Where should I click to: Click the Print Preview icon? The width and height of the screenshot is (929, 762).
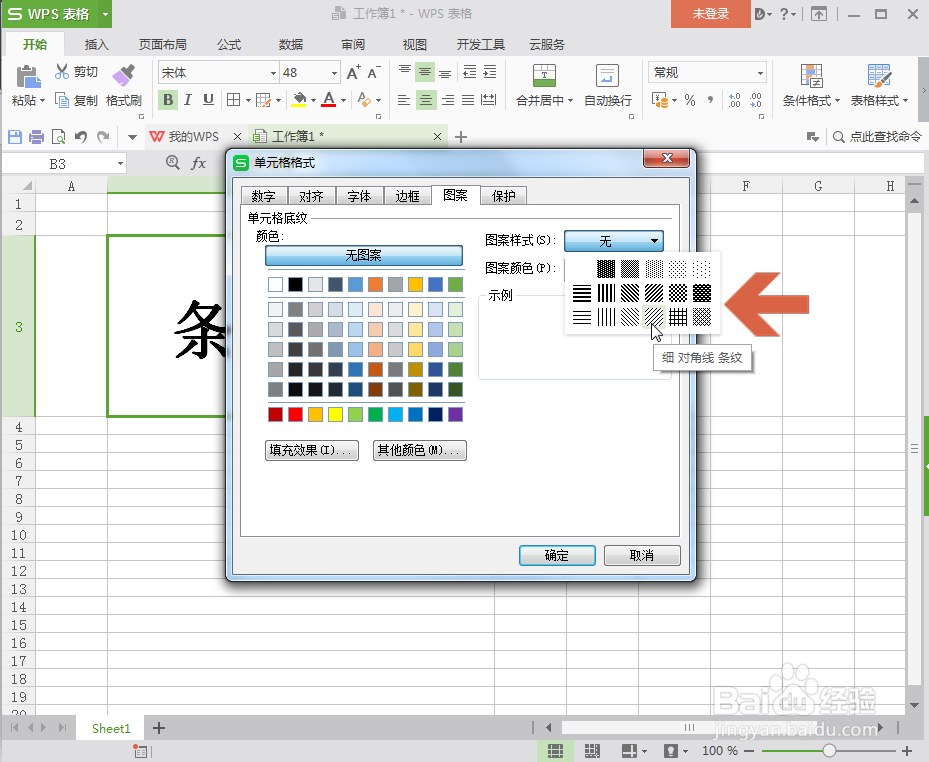coord(59,137)
